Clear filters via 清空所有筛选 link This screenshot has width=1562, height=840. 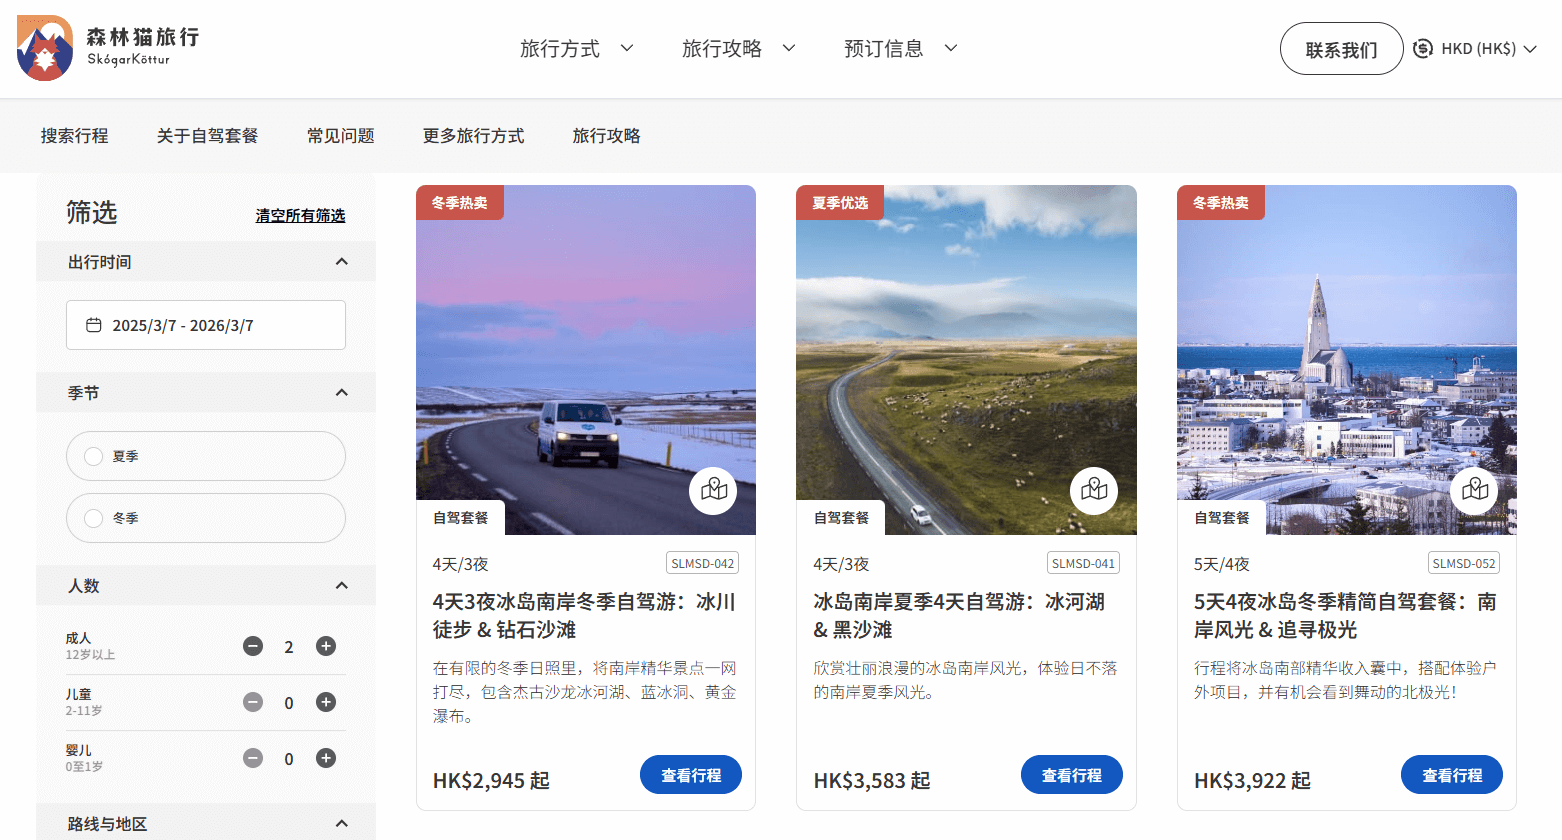click(x=300, y=215)
